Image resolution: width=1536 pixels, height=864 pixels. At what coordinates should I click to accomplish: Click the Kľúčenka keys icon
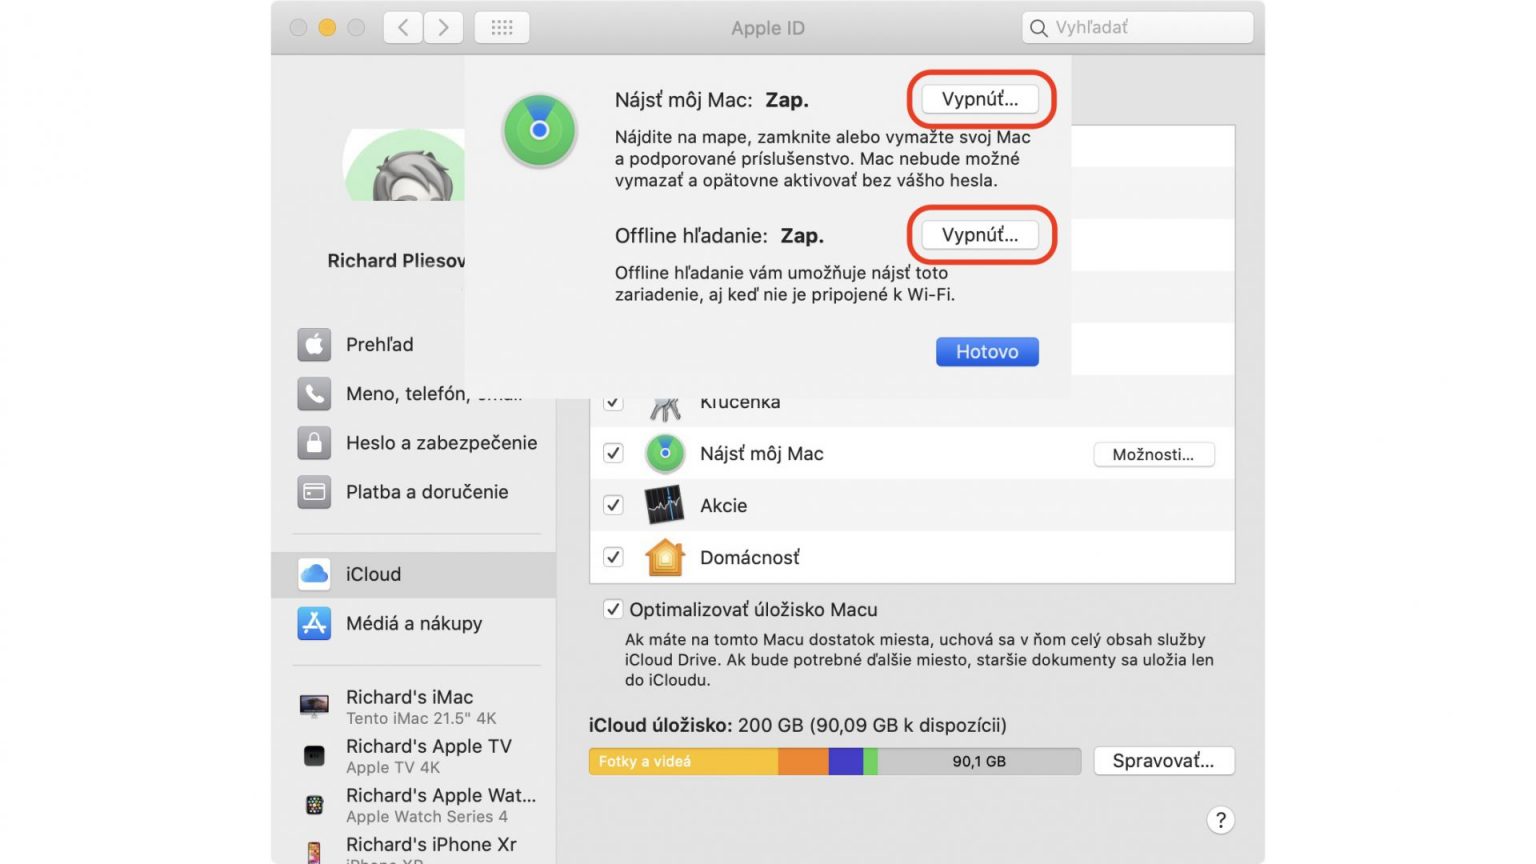(665, 407)
